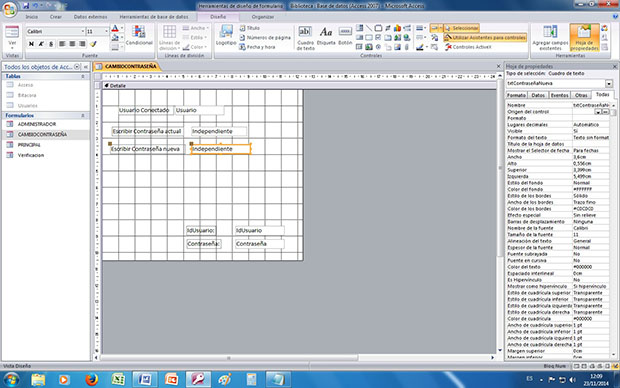This screenshot has height=388, width=620.
Task: Insert a Logotipo into the form
Action: point(226,36)
